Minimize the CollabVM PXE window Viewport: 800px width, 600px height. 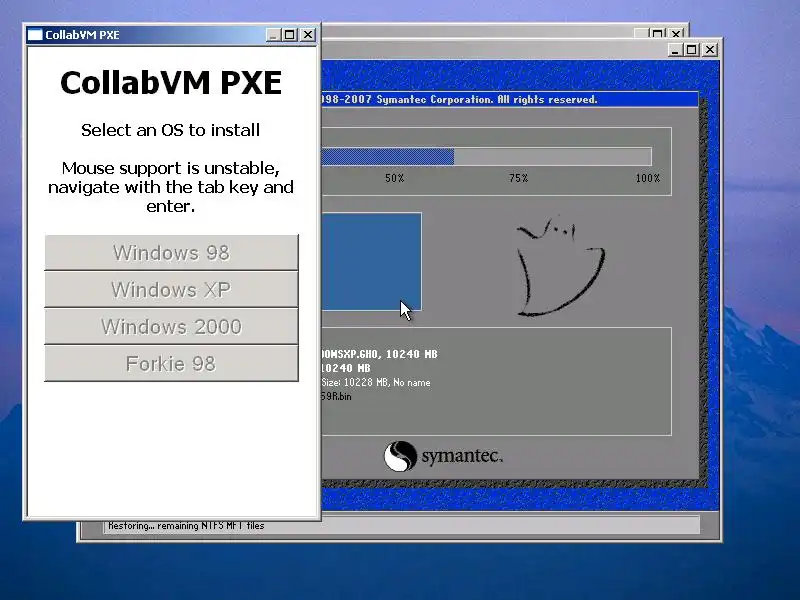tap(273, 35)
